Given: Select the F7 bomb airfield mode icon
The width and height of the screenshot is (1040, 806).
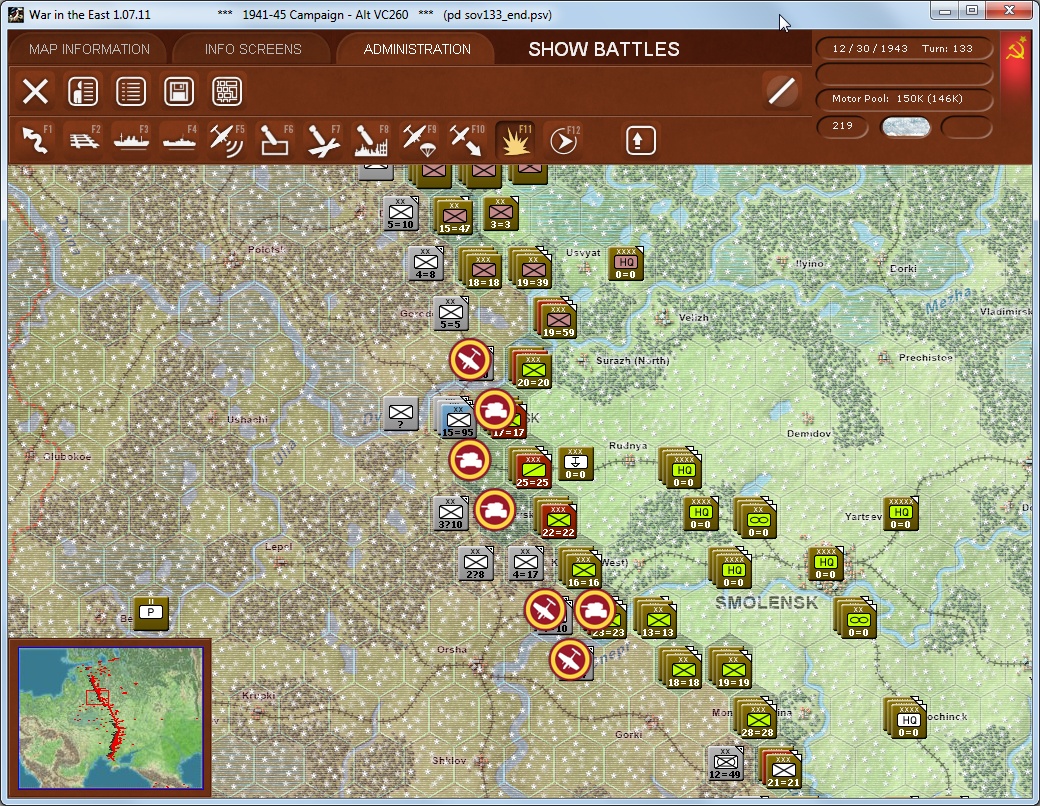Looking at the screenshot, I should (x=324, y=140).
